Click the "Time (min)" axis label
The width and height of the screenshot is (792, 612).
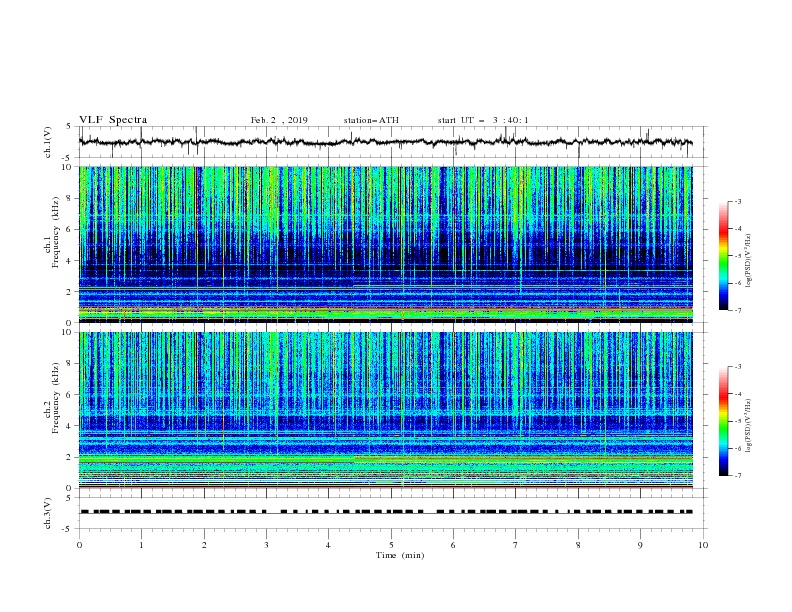pos(400,555)
